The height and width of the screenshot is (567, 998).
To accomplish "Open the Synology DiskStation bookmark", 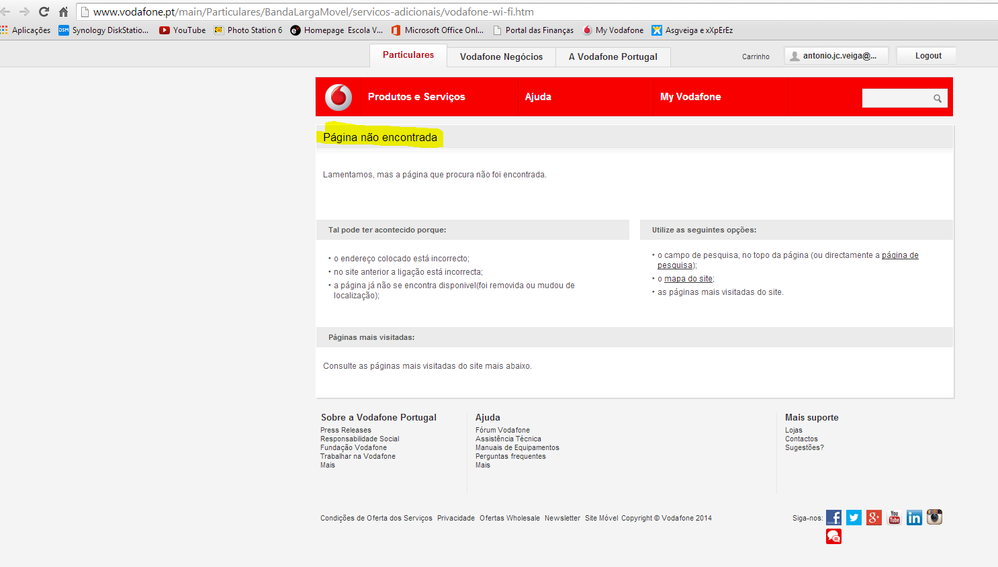I will [103, 30].
